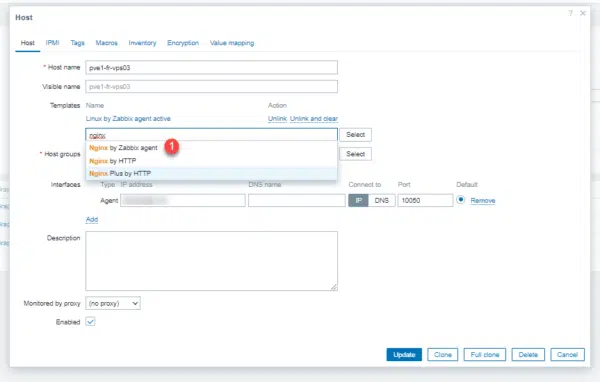Remove the Agent interface

click(x=483, y=201)
